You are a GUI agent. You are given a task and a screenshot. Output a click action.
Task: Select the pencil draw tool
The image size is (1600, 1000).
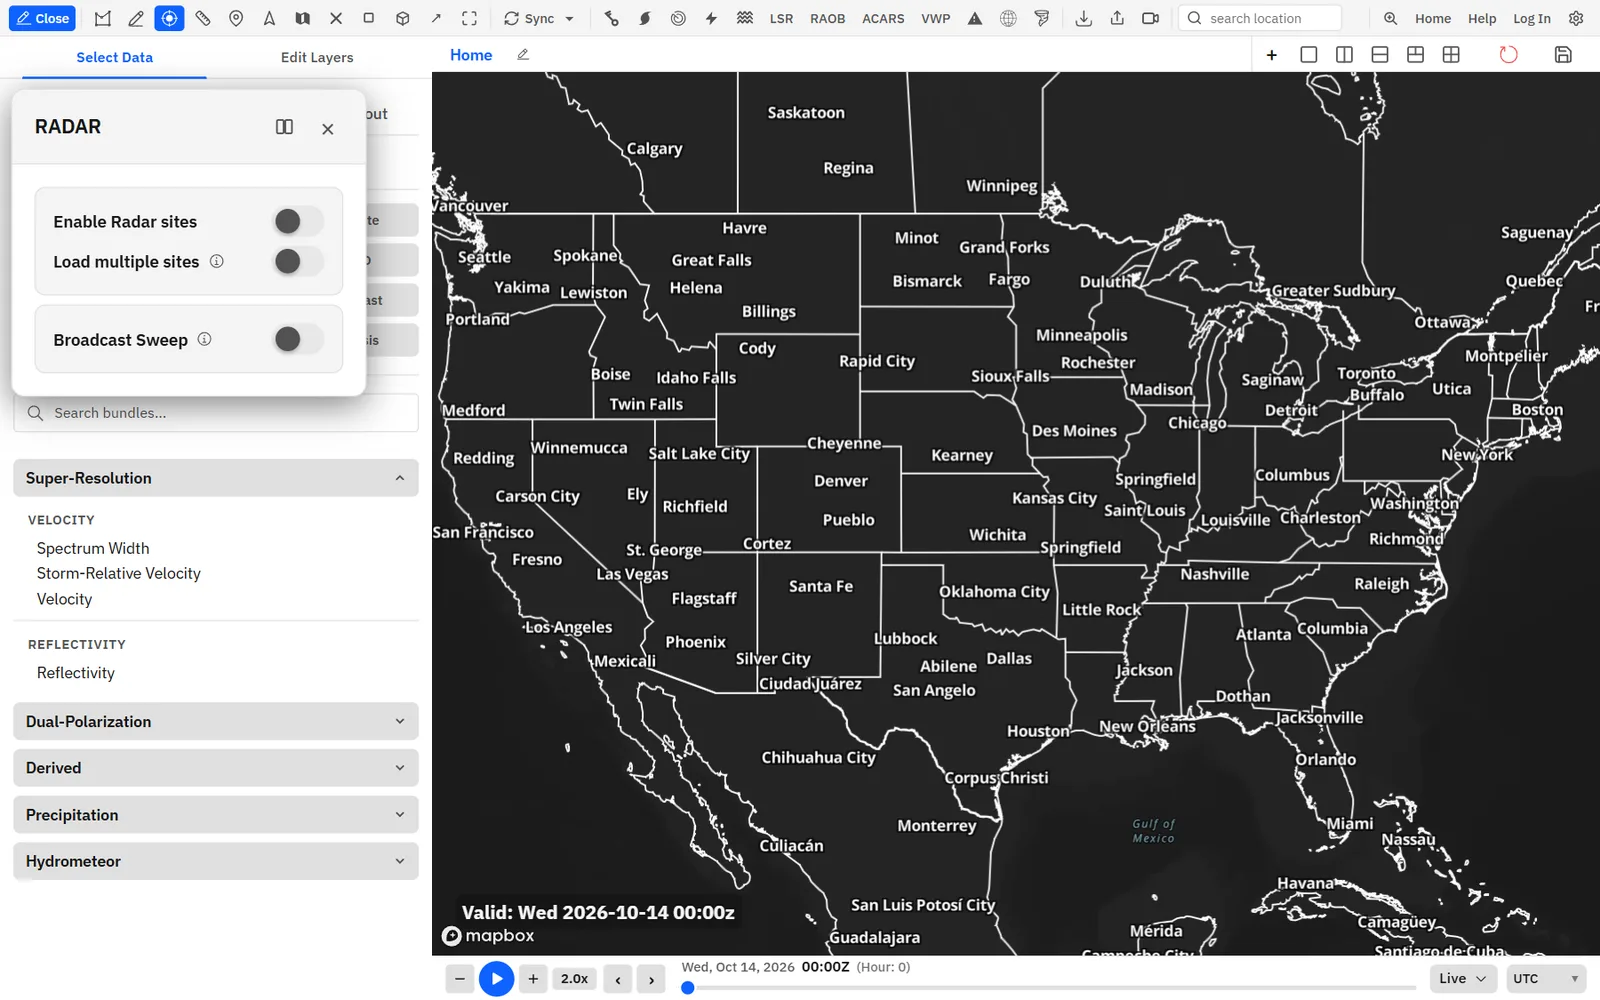[136, 18]
